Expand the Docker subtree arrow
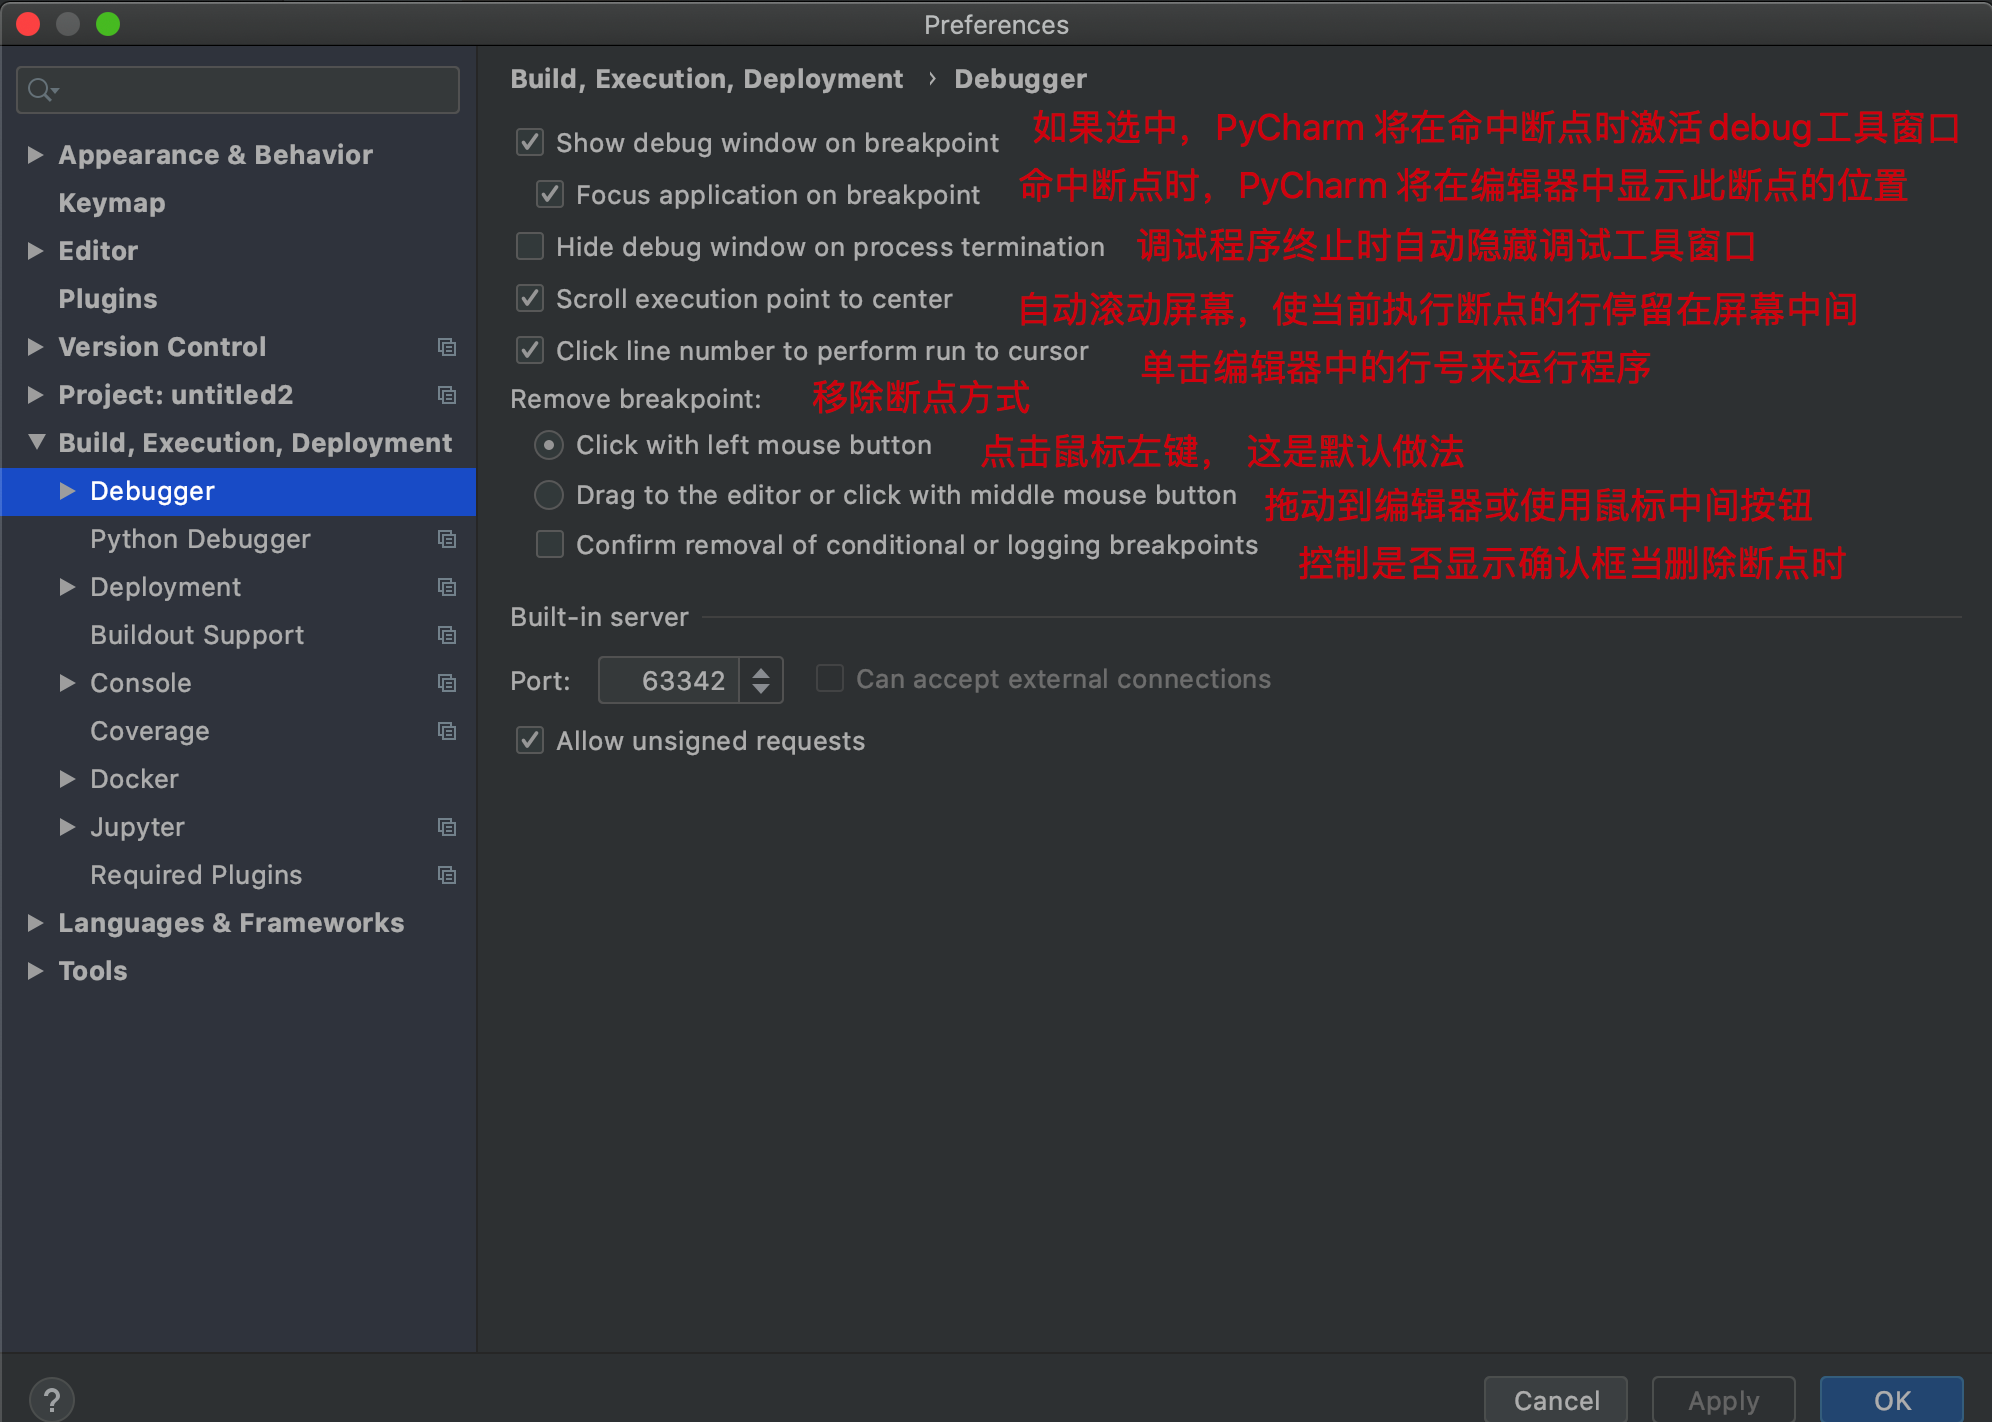Screen dimensions: 1992x1422 67,778
